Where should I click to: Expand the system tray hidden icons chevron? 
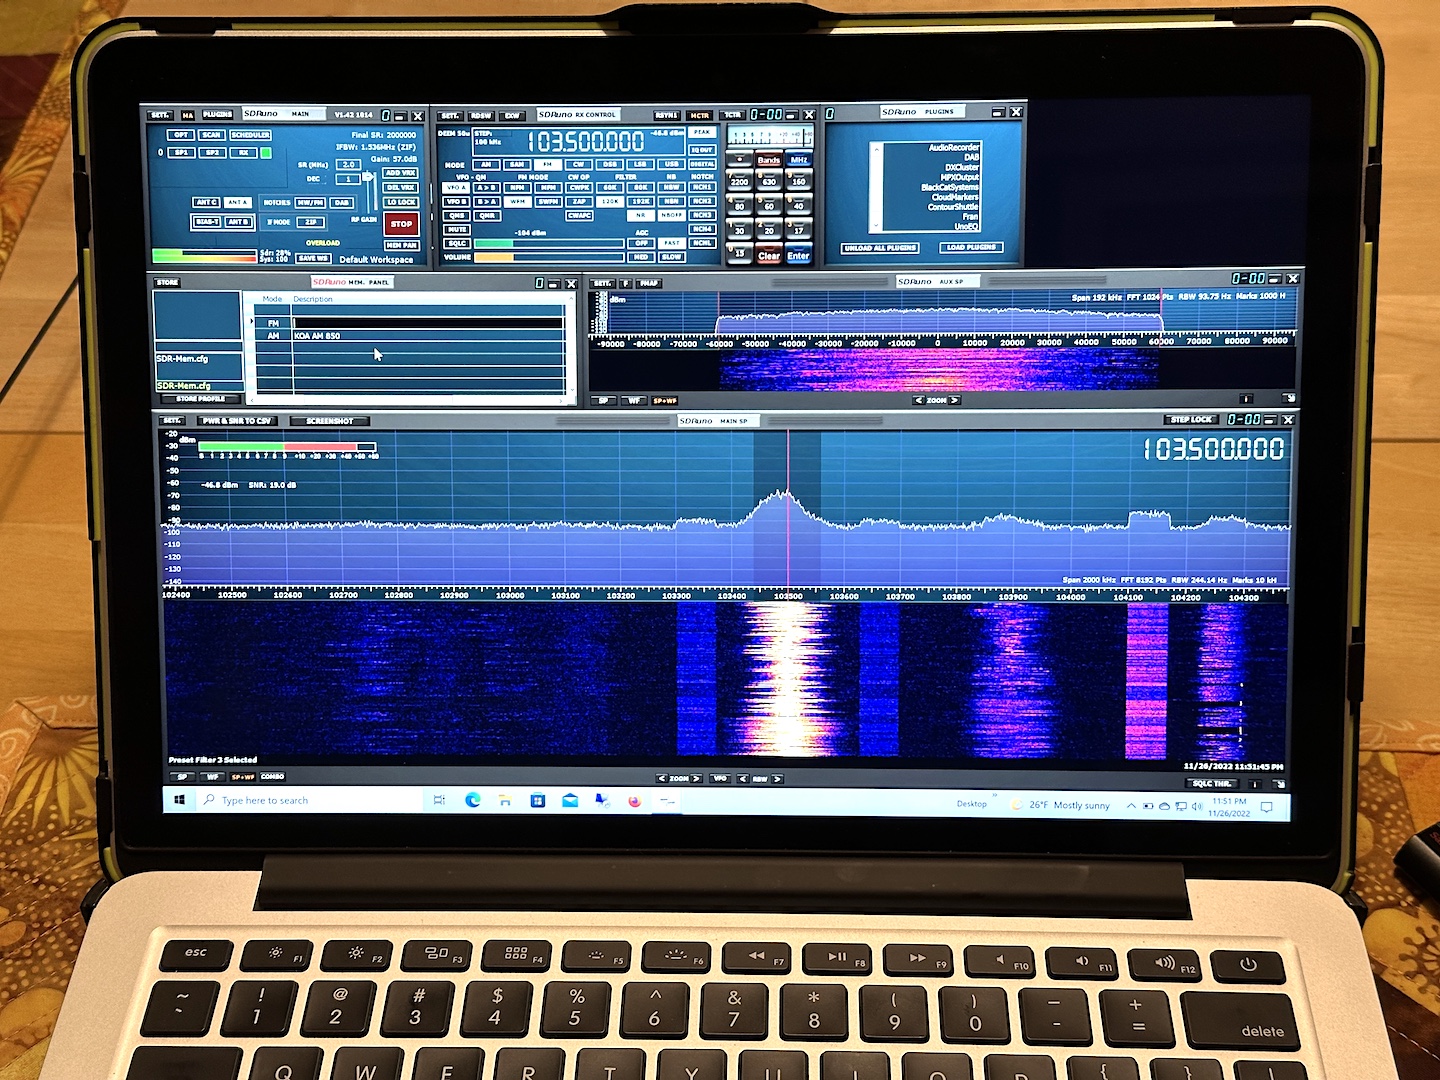(x=1131, y=806)
